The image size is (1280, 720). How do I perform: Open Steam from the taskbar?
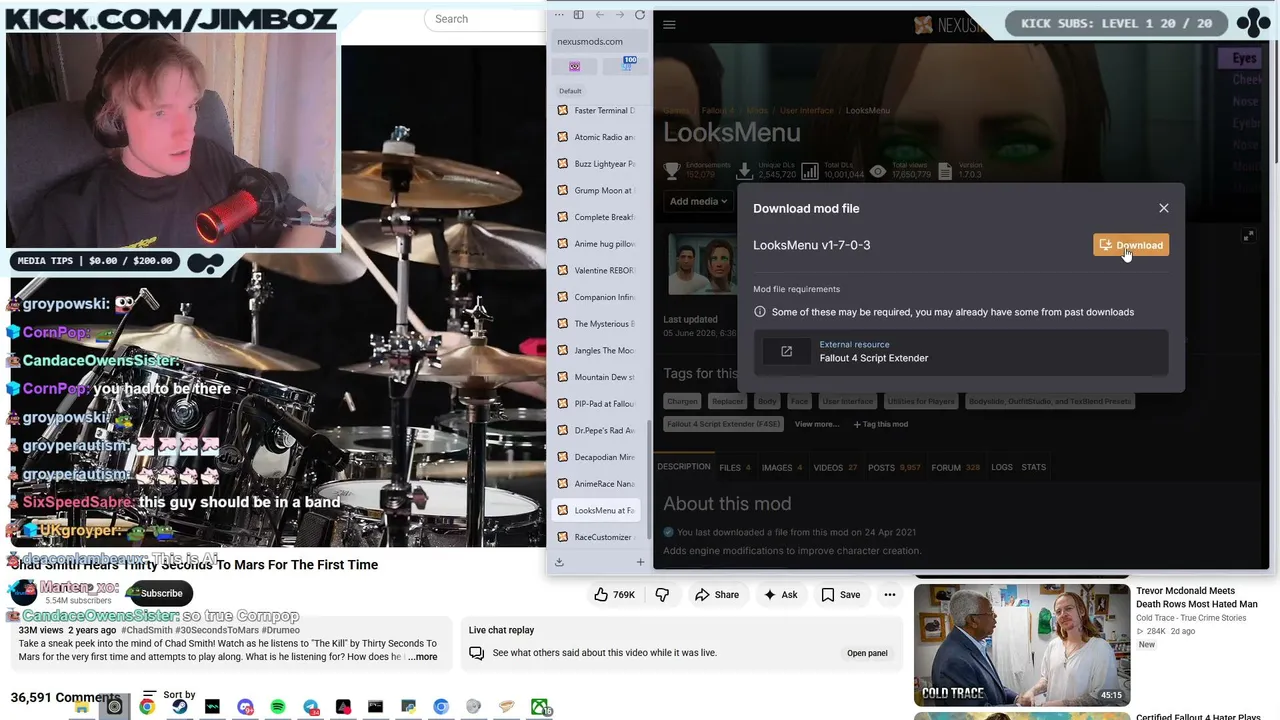click(180, 707)
